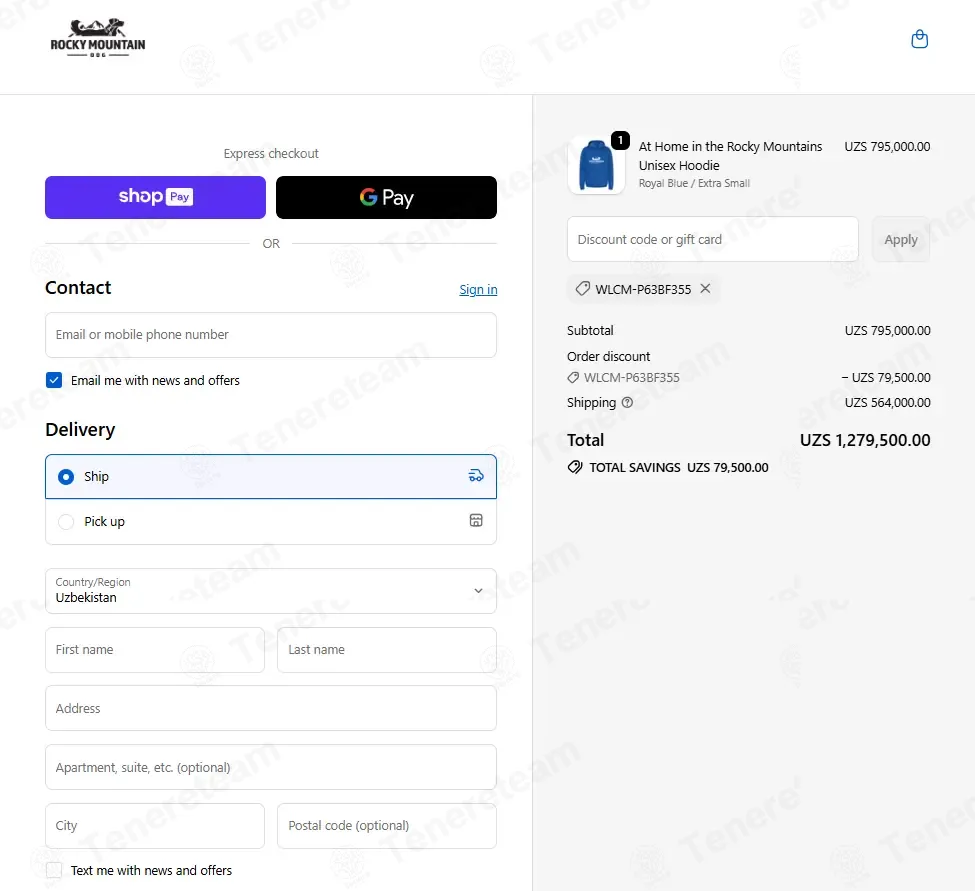This screenshot has height=891, width=975.
Task: Click the blue hoodie product thumbnail
Action: pyautogui.click(x=596, y=165)
